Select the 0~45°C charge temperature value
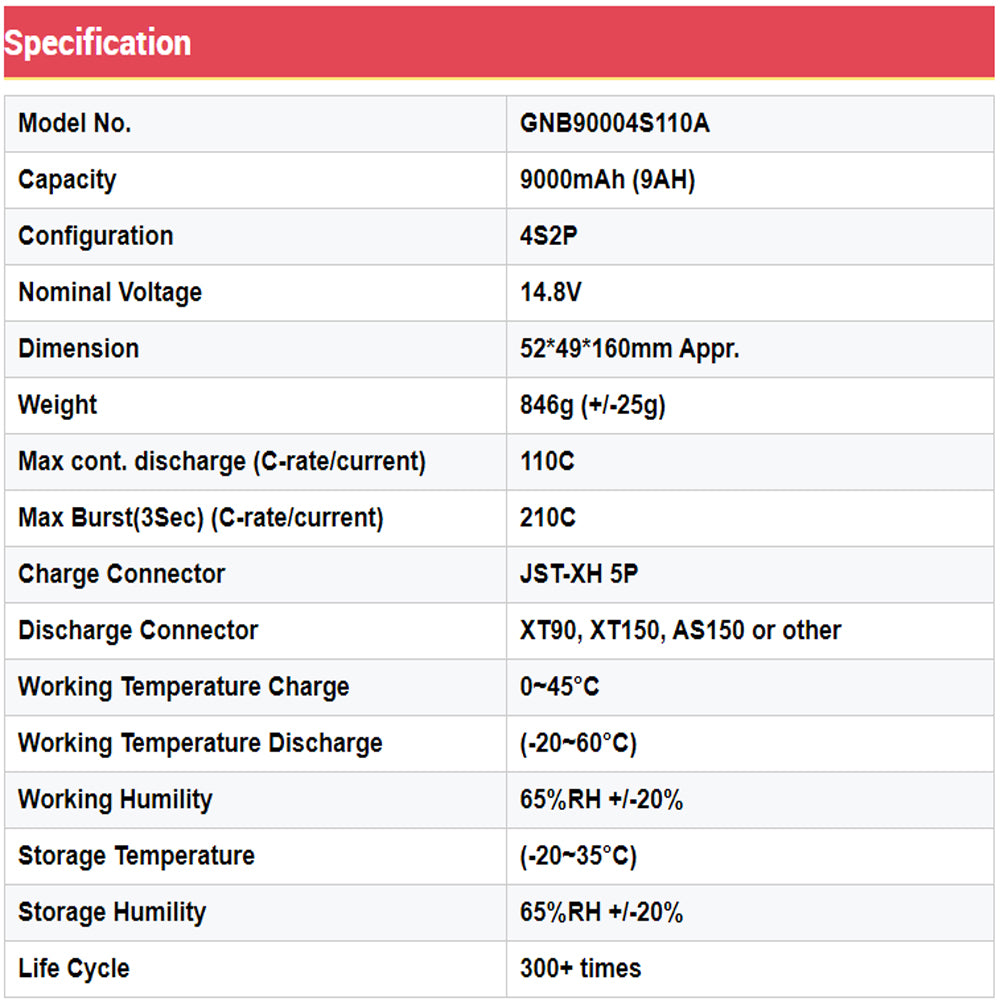 pos(559,687)
